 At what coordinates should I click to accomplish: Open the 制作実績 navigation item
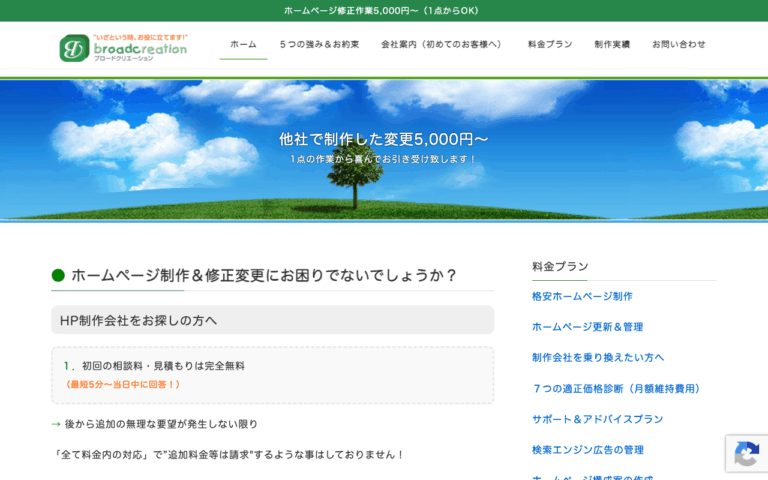612,44
